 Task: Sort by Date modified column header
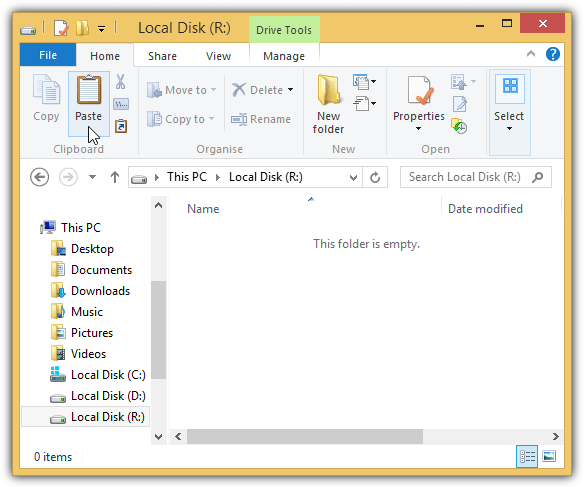click(x=485, y=209)
